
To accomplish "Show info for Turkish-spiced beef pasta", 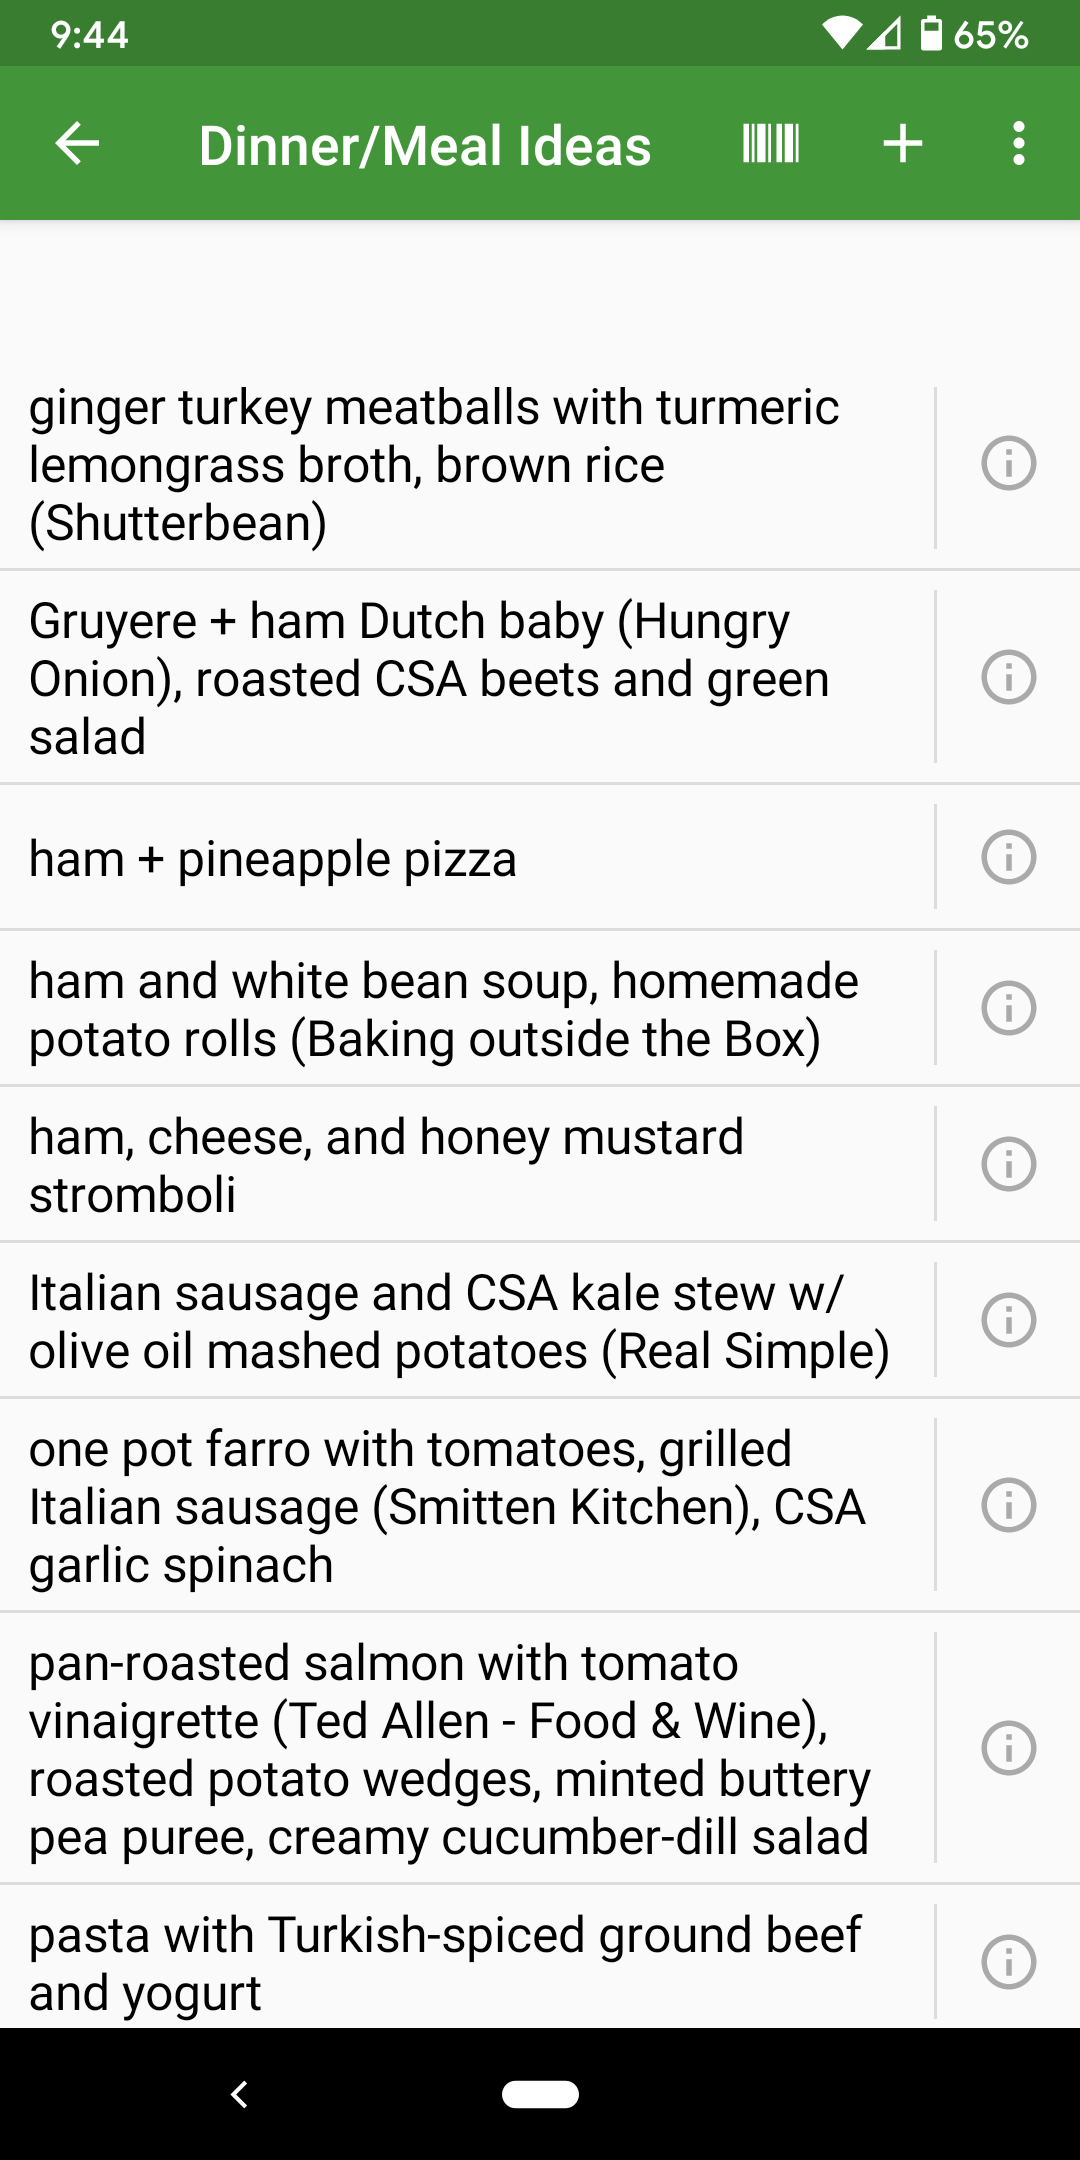I will pyautogui.click(x=1008, y=1962).
